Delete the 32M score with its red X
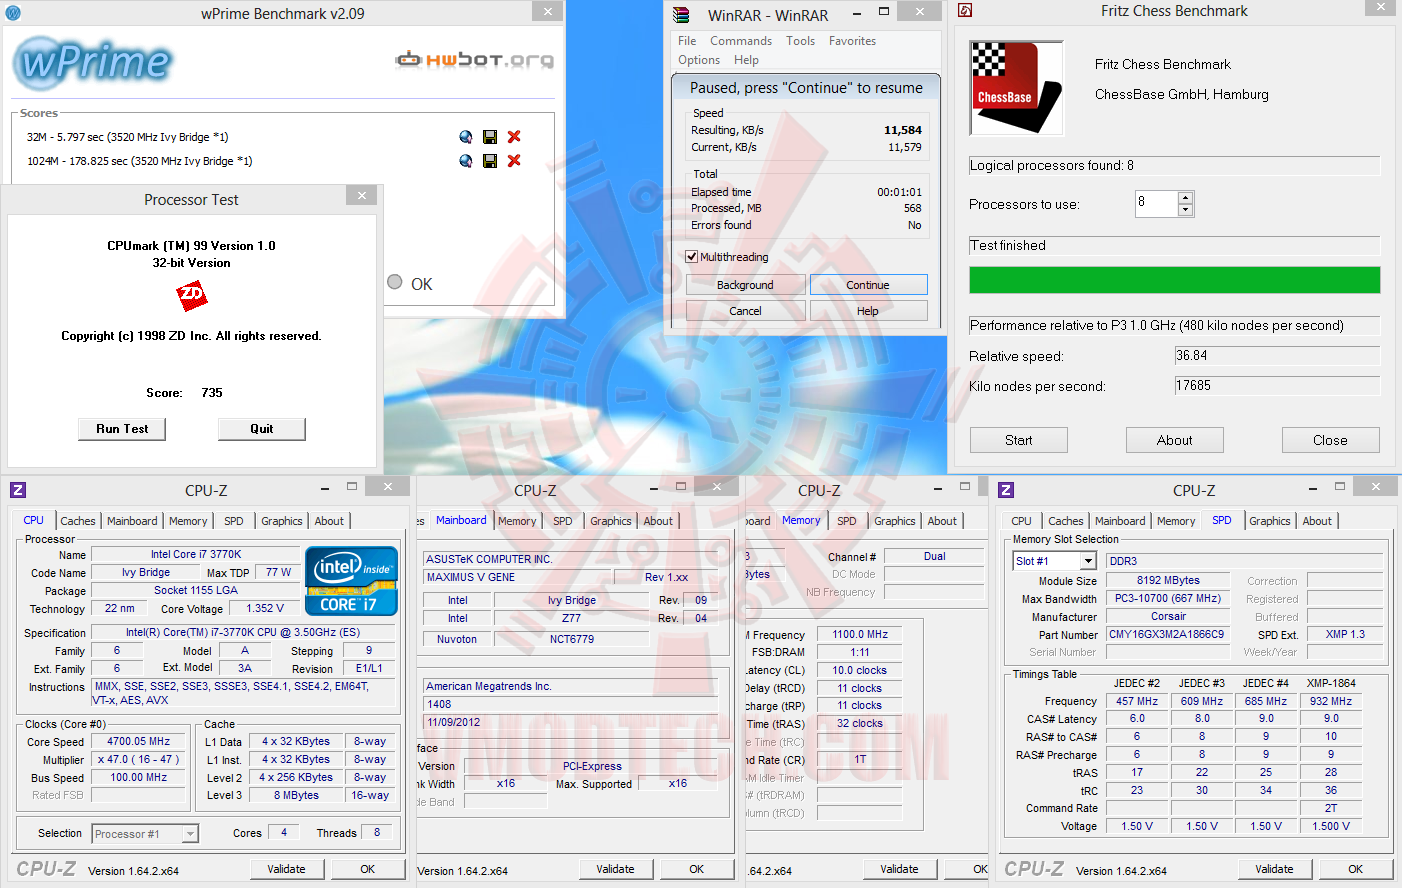1402x888 pixels. point(514,137)
